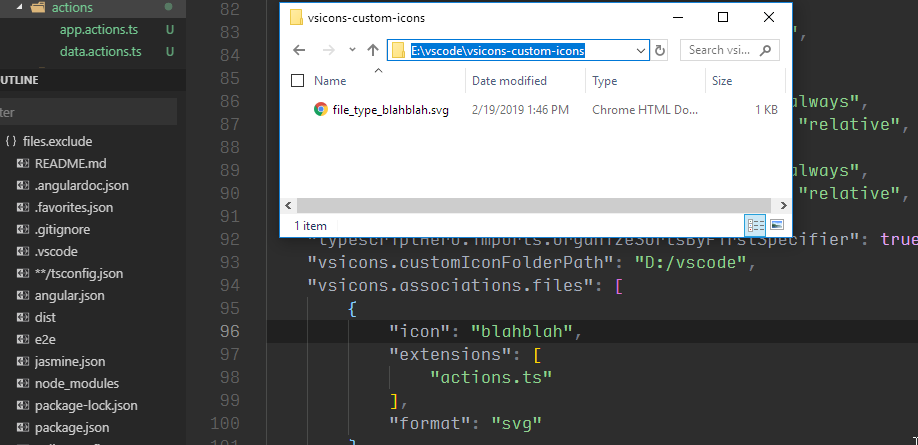This screenshot has width=918, height=445.
Task: Click "actions.ts" string in editor
Action: [x=491, y=377]
